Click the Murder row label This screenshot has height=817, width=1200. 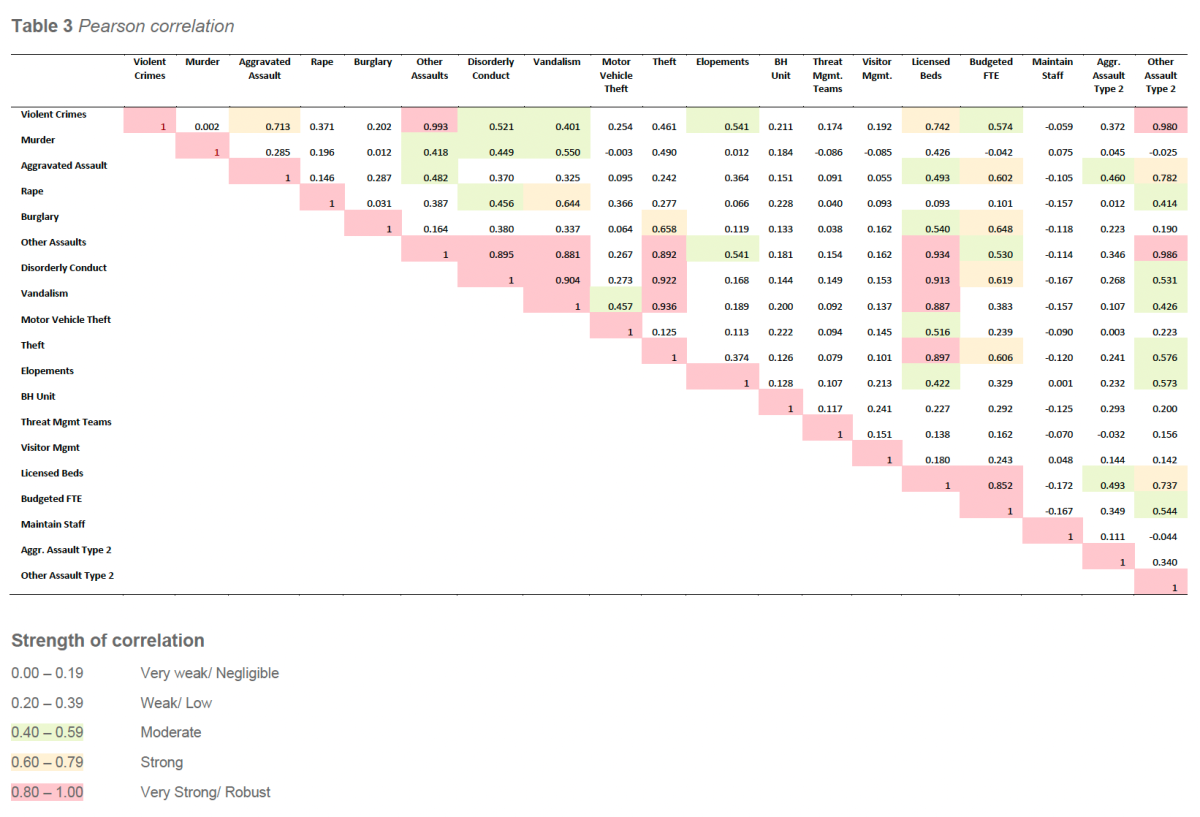click(38, 140)
